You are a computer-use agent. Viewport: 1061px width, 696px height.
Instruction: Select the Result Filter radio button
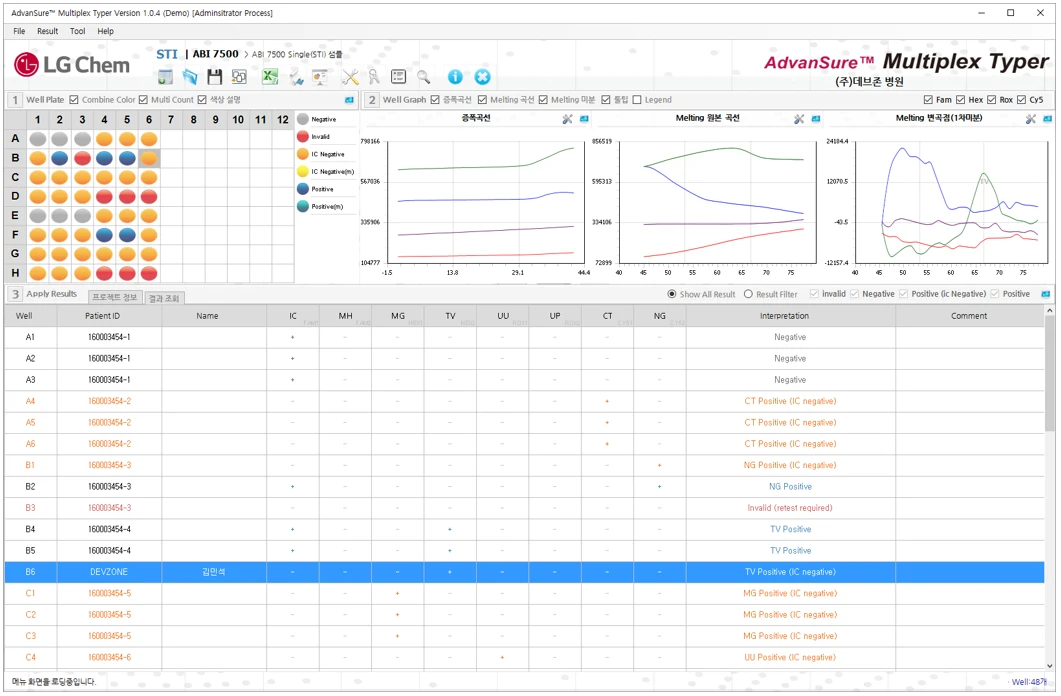point(748,294)
